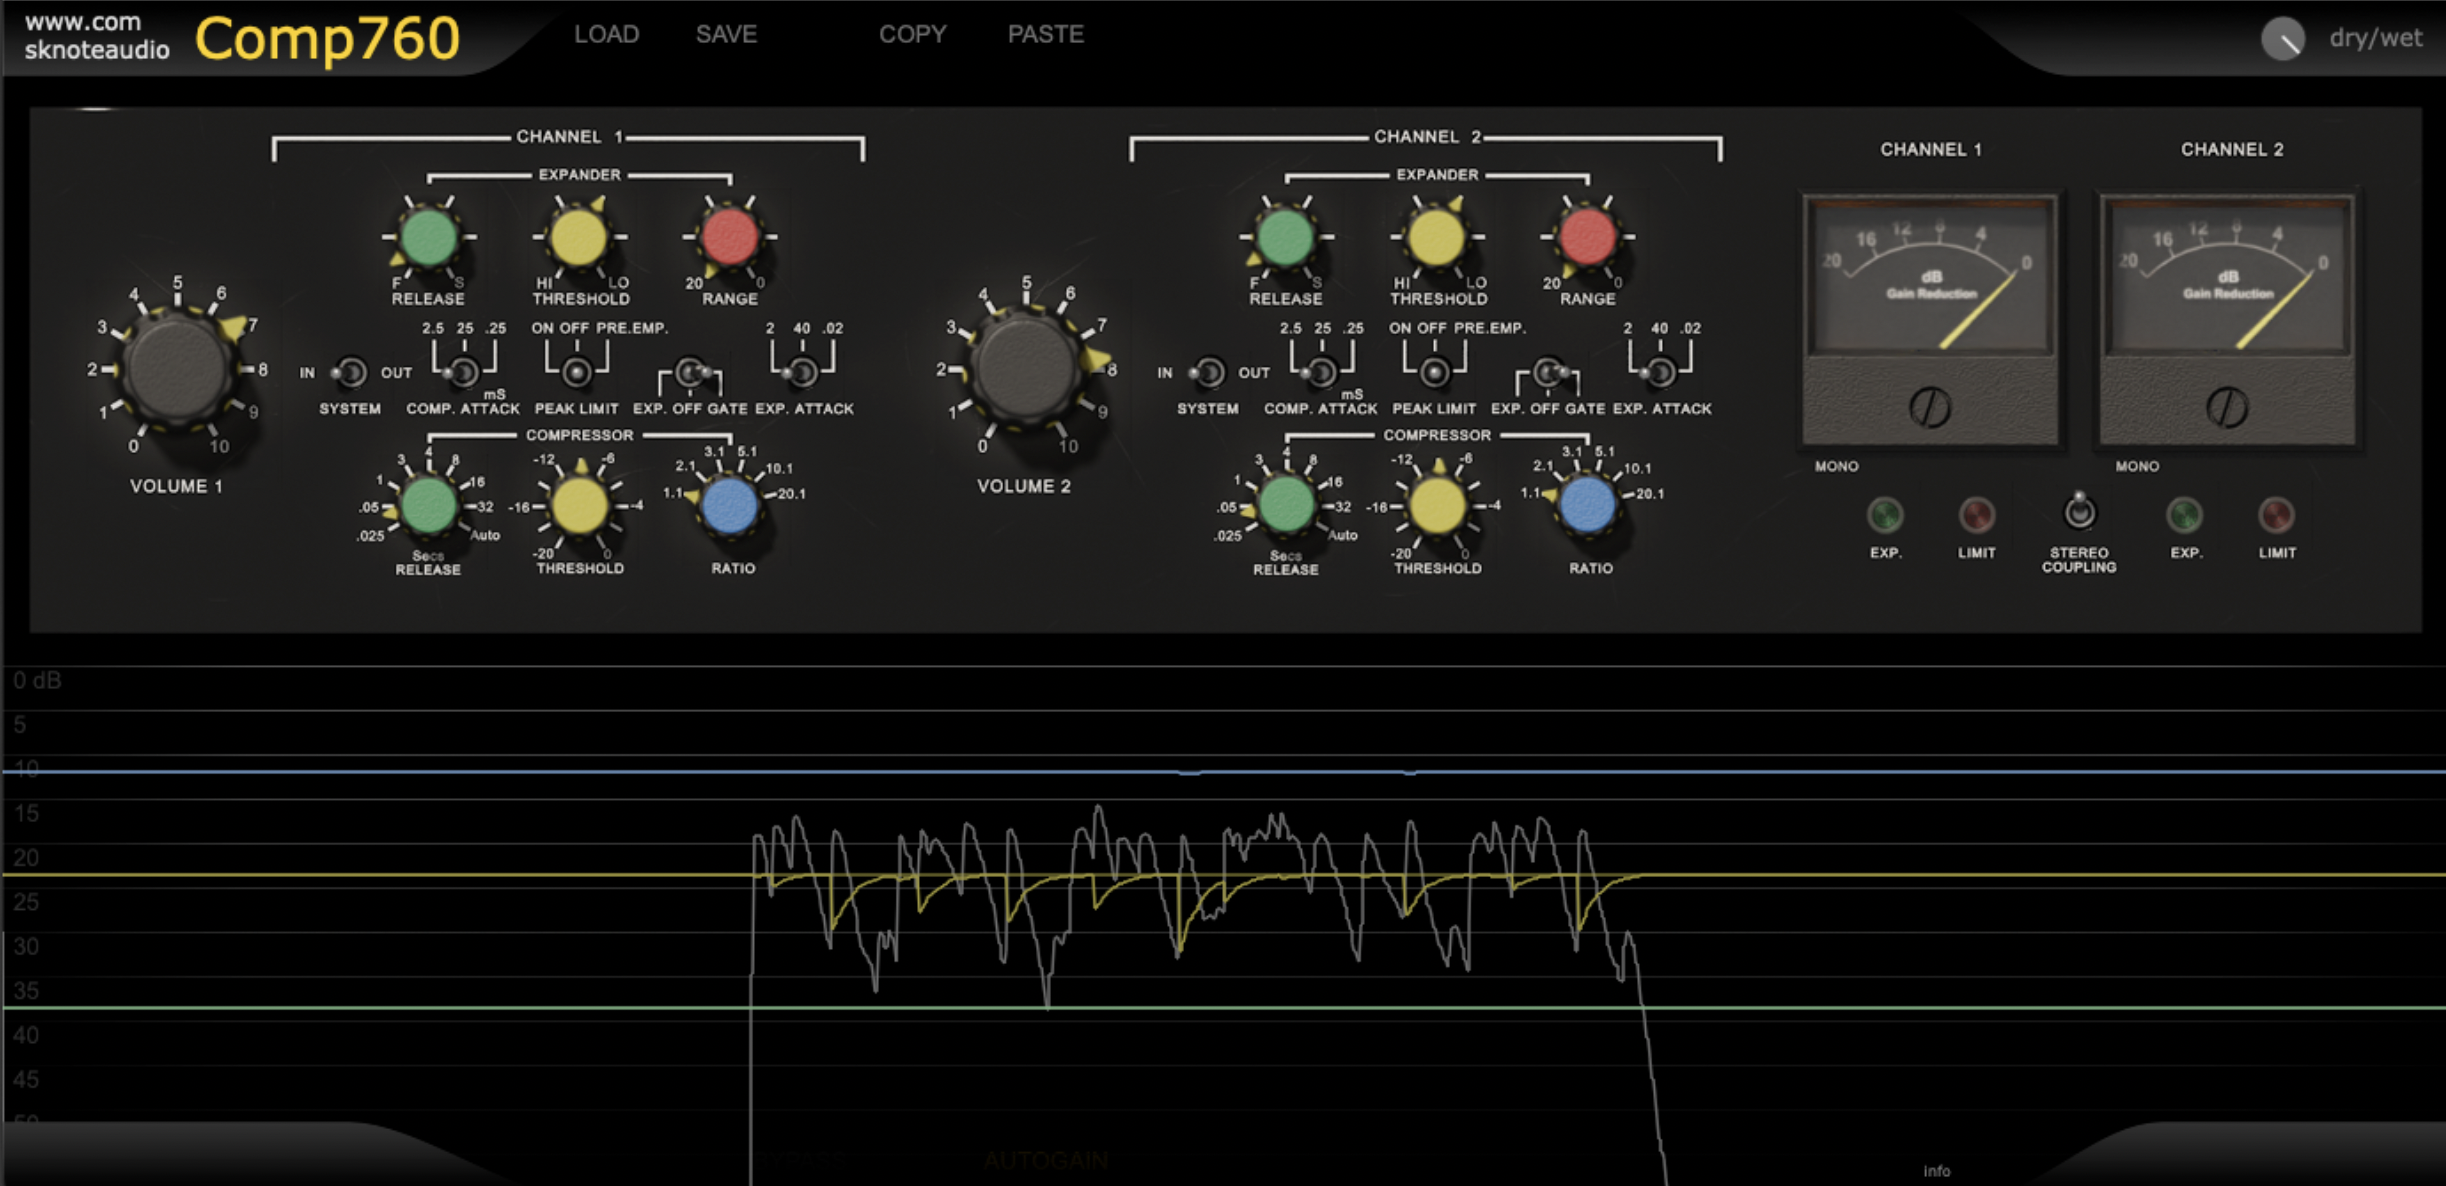Click the Channel 1 expander green Release knob

click(429, 237)
